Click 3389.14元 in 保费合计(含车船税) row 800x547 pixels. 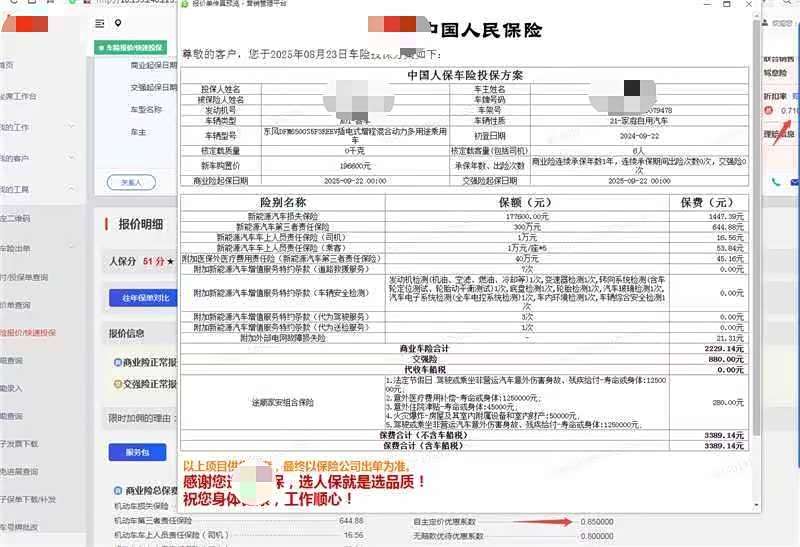pyautogui.click(x=724, y=446)
